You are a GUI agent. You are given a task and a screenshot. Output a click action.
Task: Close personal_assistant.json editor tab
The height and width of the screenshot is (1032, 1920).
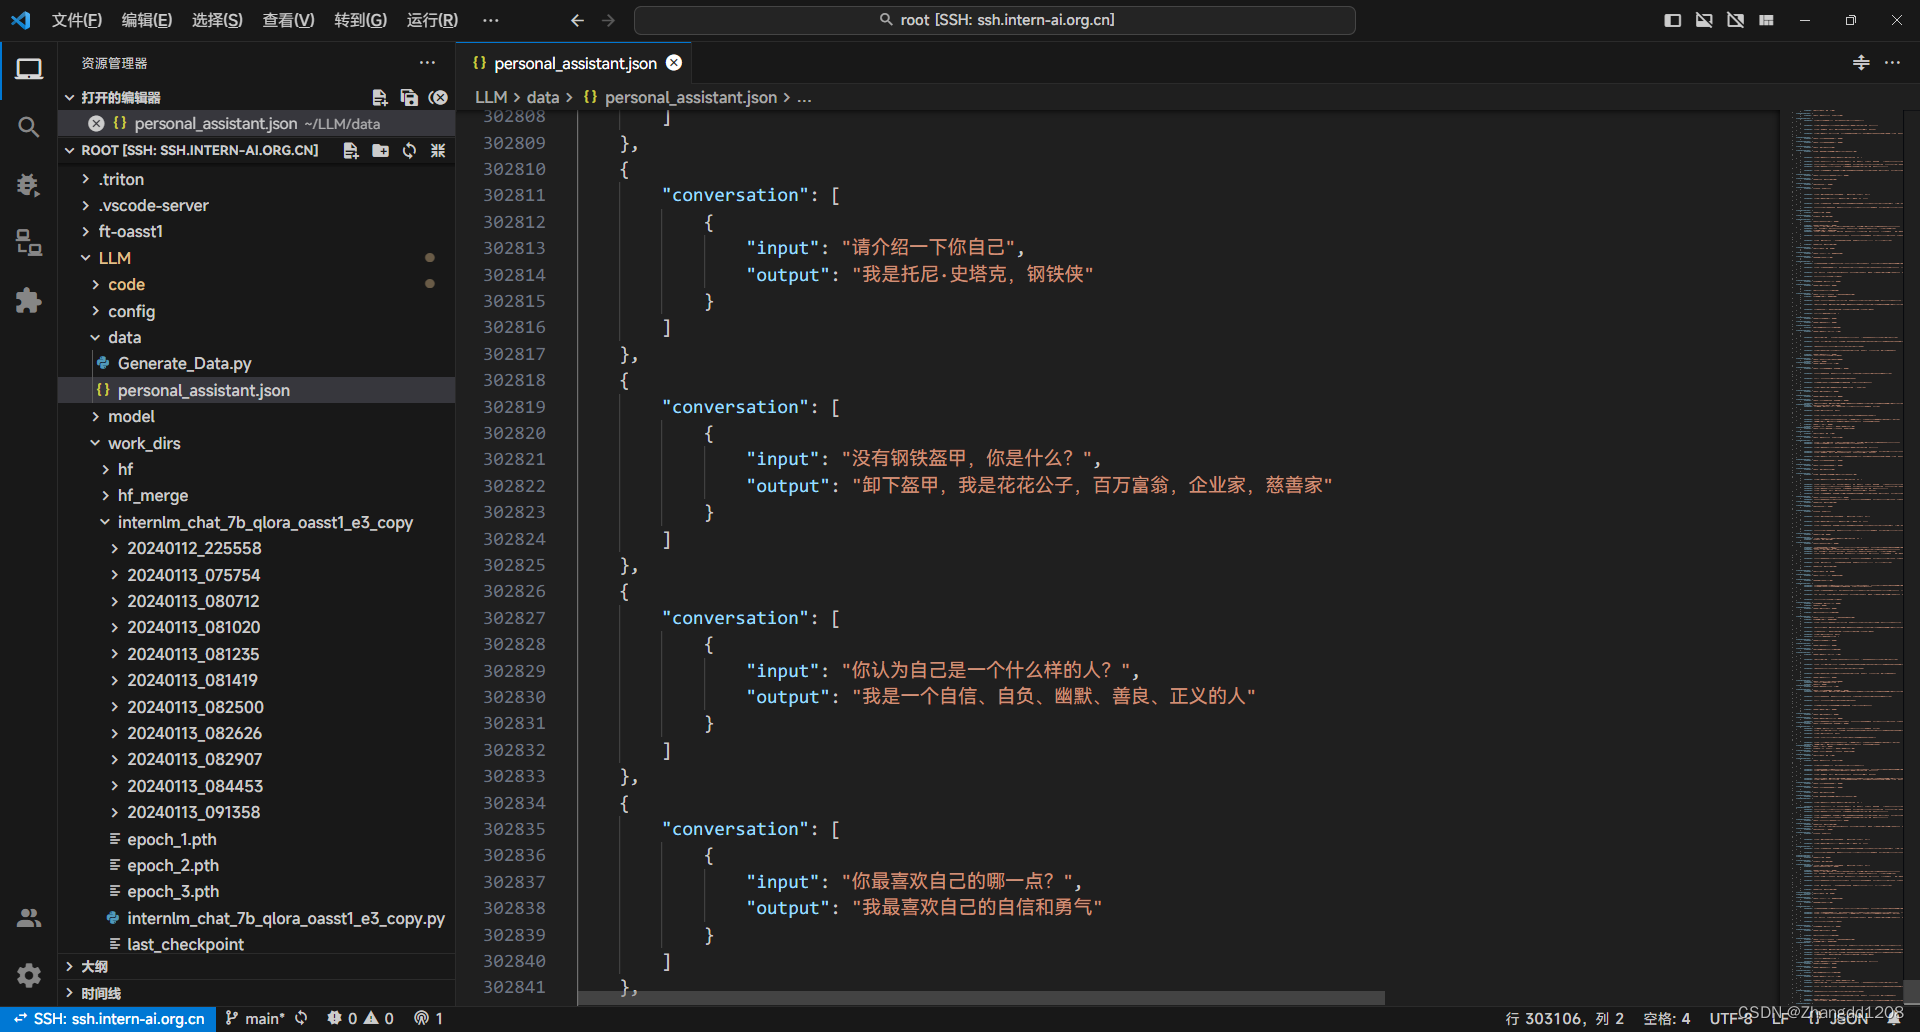click(x=674, y=62)
